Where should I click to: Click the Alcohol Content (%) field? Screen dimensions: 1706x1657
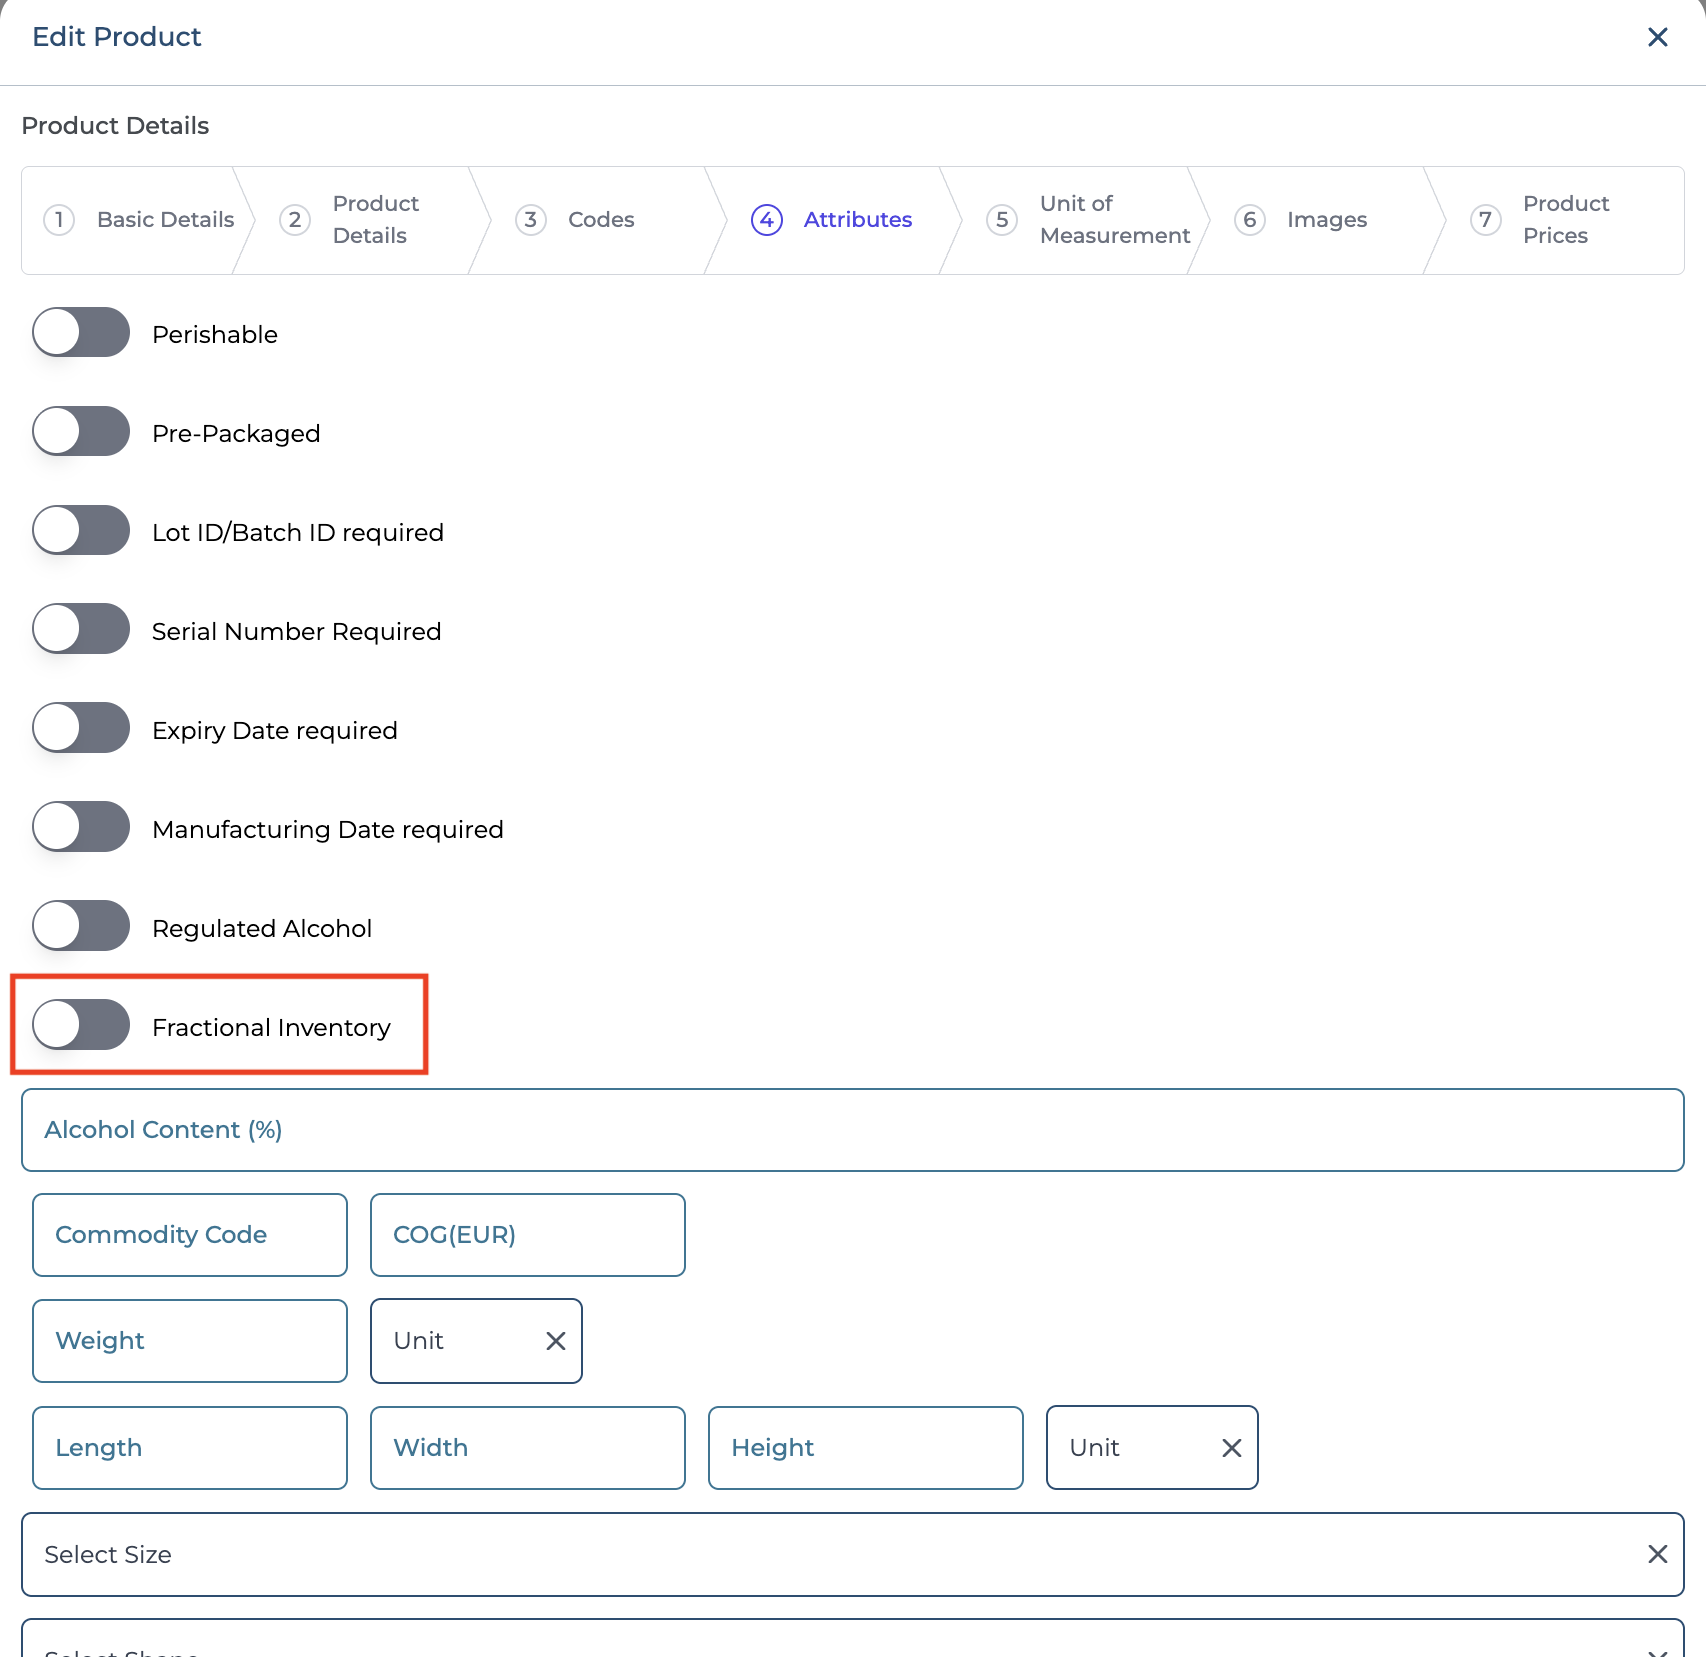coord(852,1130)
